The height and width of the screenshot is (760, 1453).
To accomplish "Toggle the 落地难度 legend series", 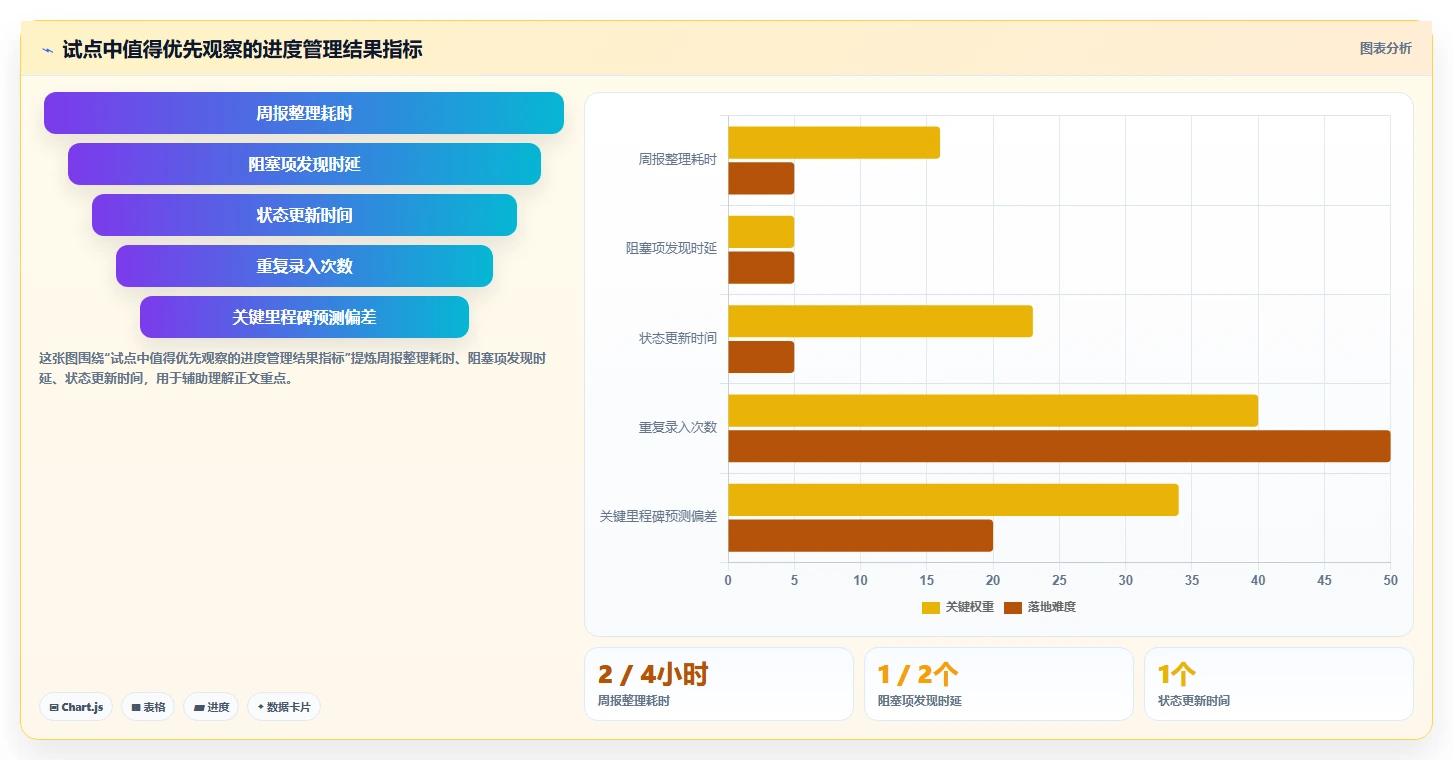I will 1040,607.
